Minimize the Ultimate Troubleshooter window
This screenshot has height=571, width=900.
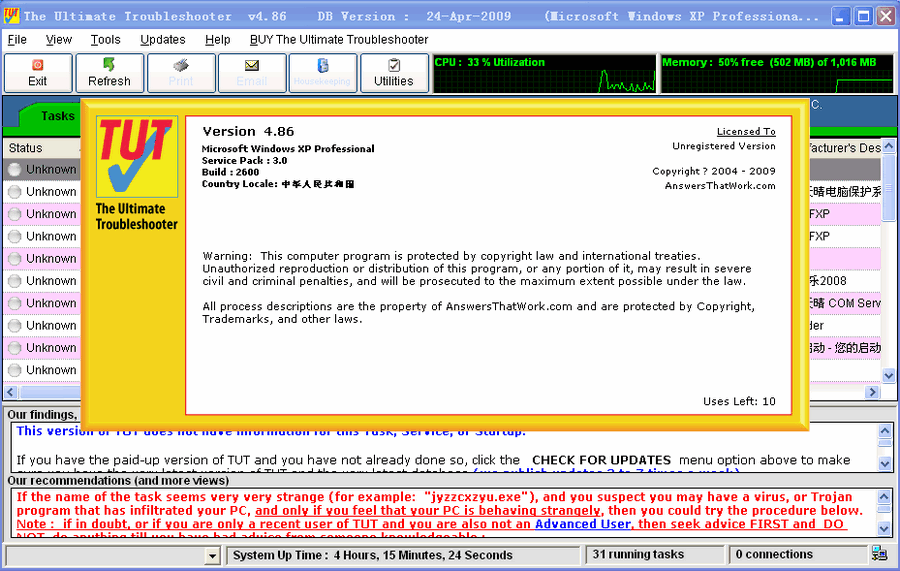(x=841, y=15)
